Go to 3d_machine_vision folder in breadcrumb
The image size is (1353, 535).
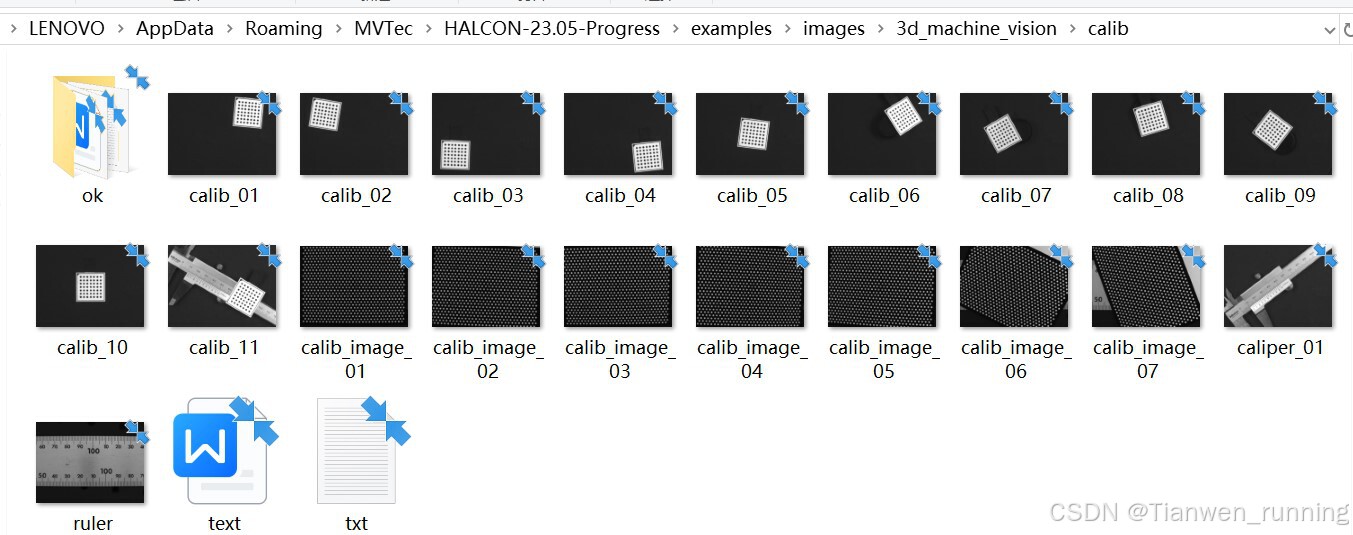(x=976, y=29)
